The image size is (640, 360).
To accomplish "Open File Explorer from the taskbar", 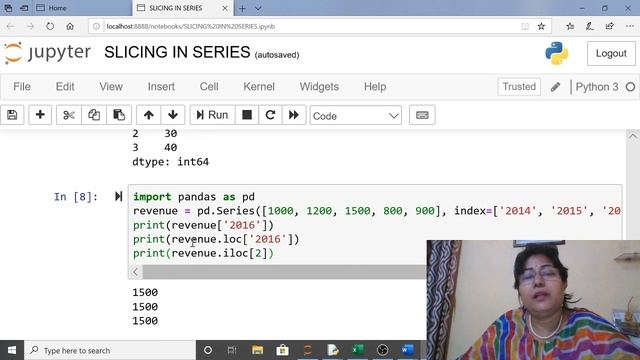I will (258, 350).
